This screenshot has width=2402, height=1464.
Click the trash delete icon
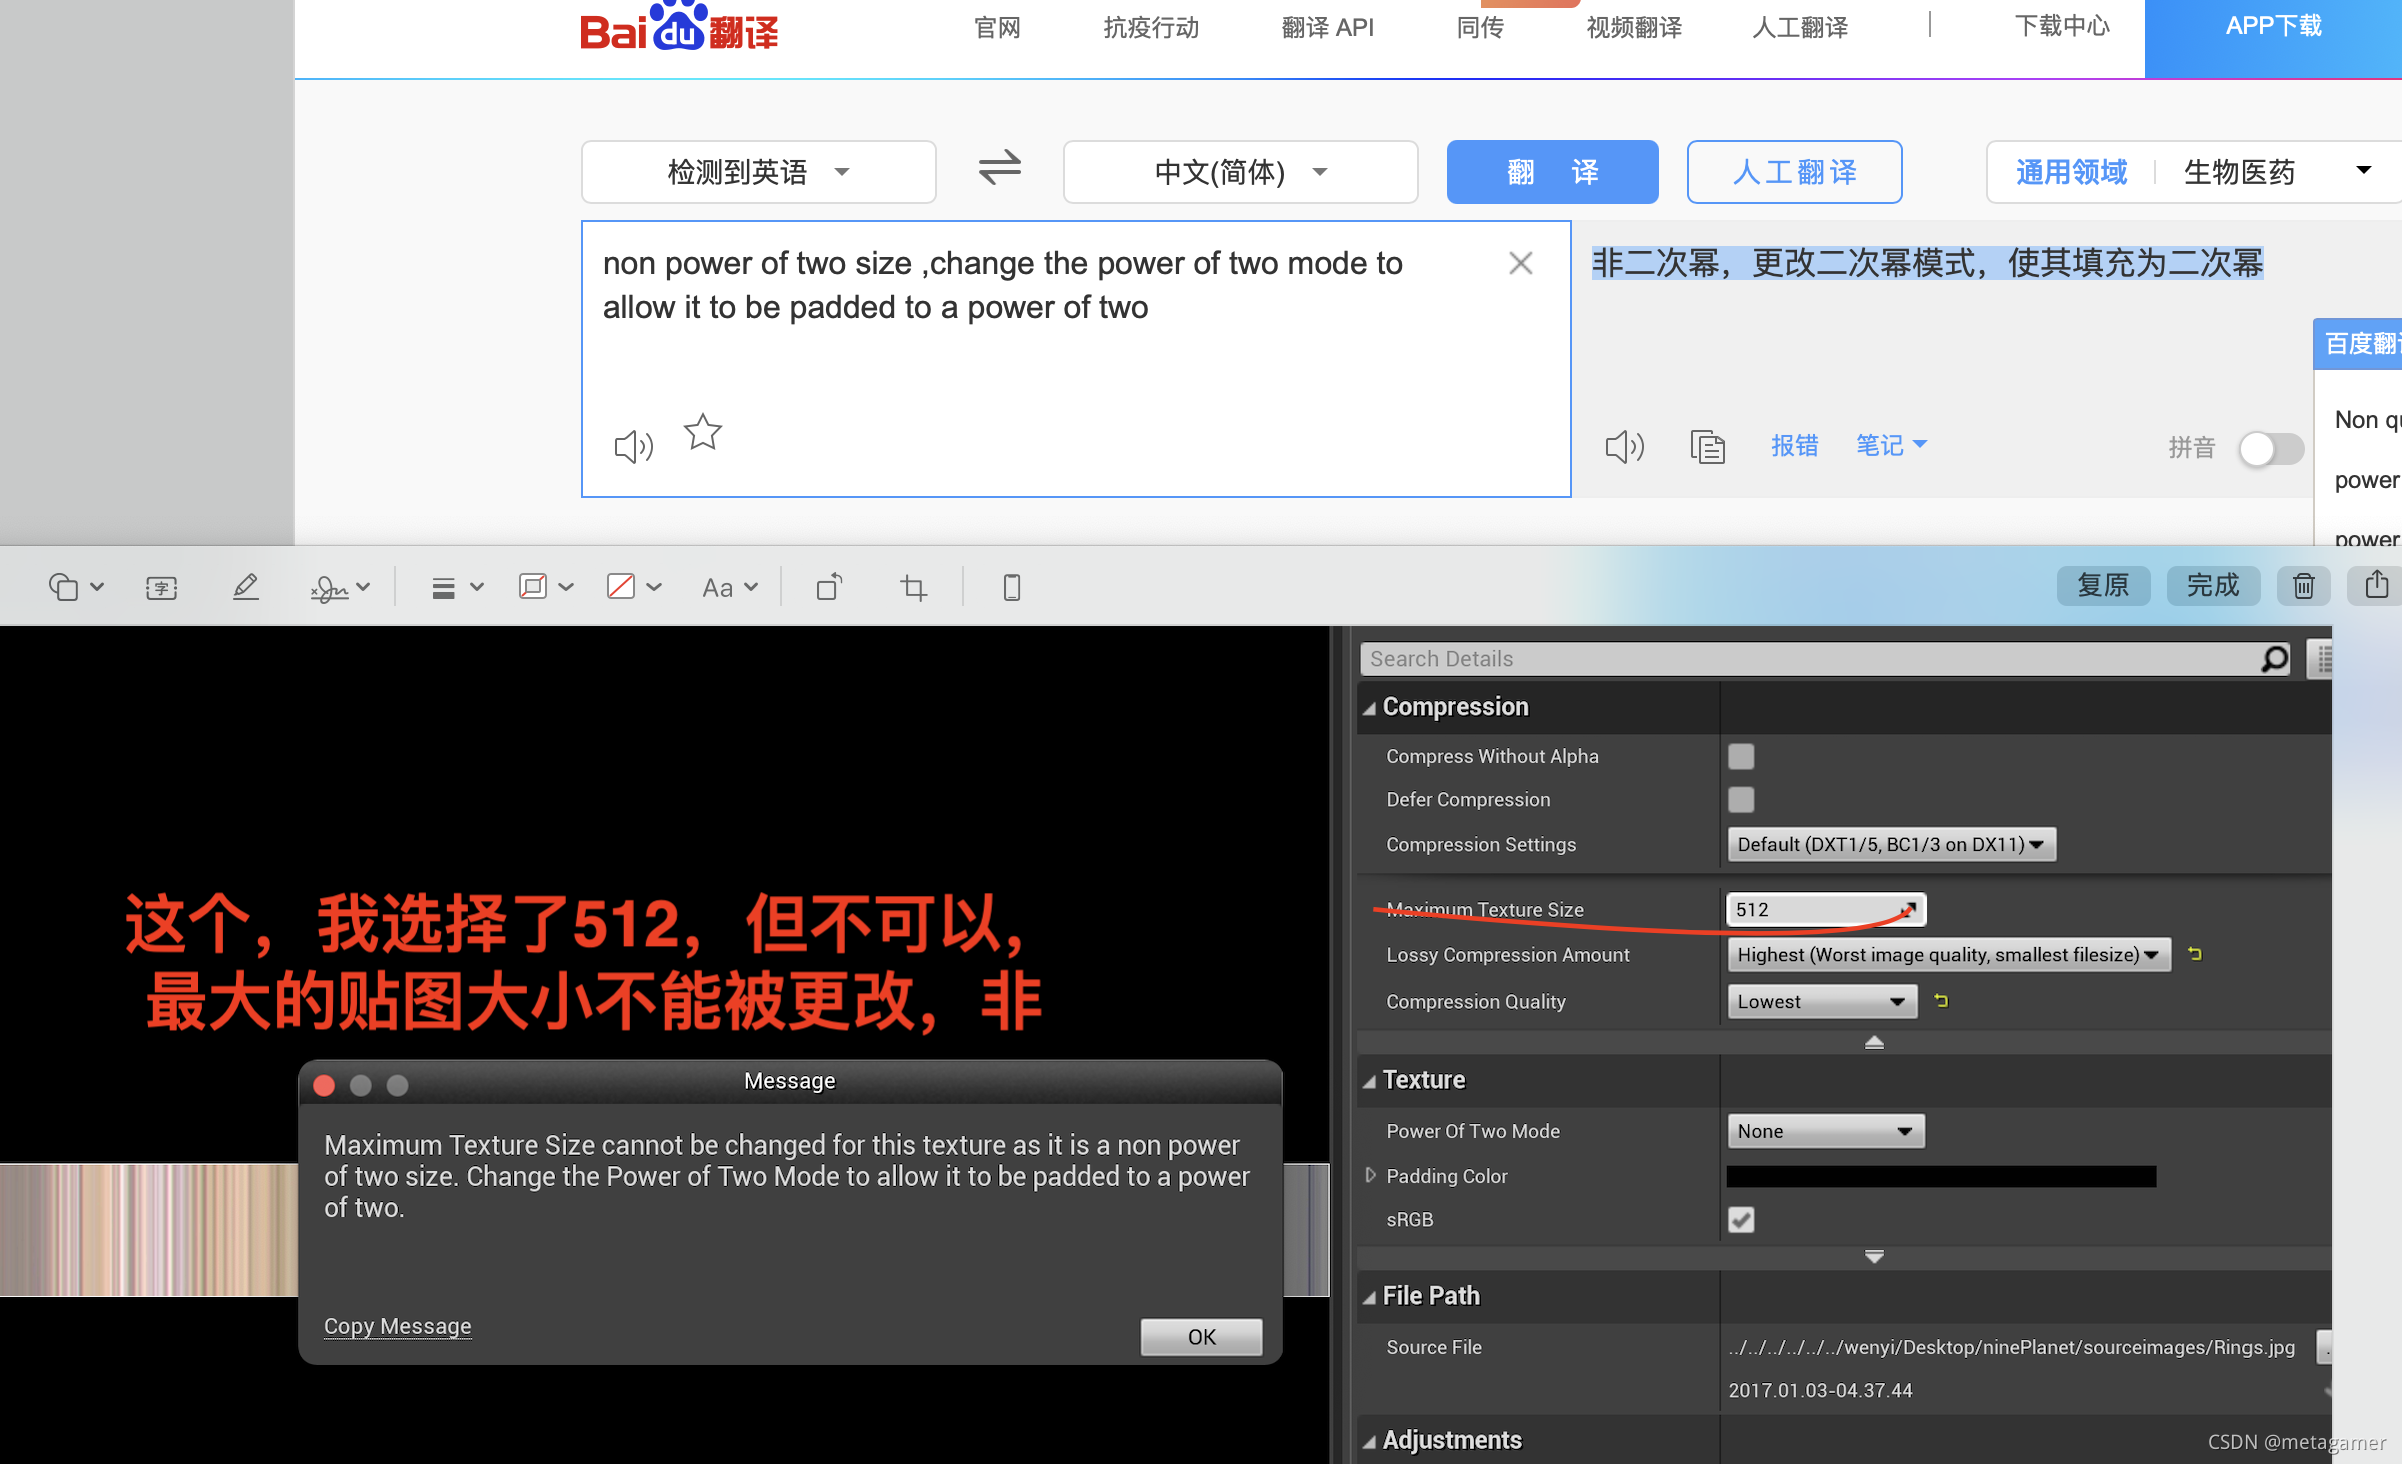click(2303, 586)
